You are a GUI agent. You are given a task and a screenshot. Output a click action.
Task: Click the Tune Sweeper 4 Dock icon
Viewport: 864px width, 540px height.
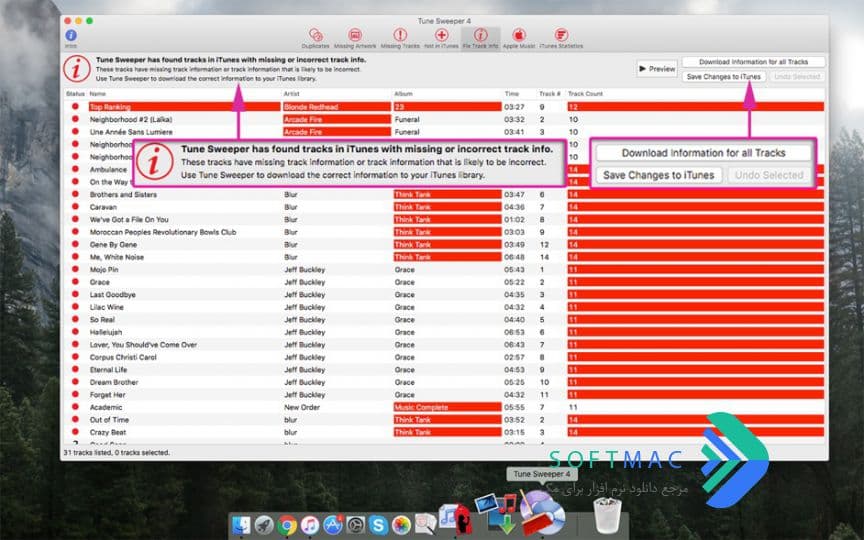point(542,514)
